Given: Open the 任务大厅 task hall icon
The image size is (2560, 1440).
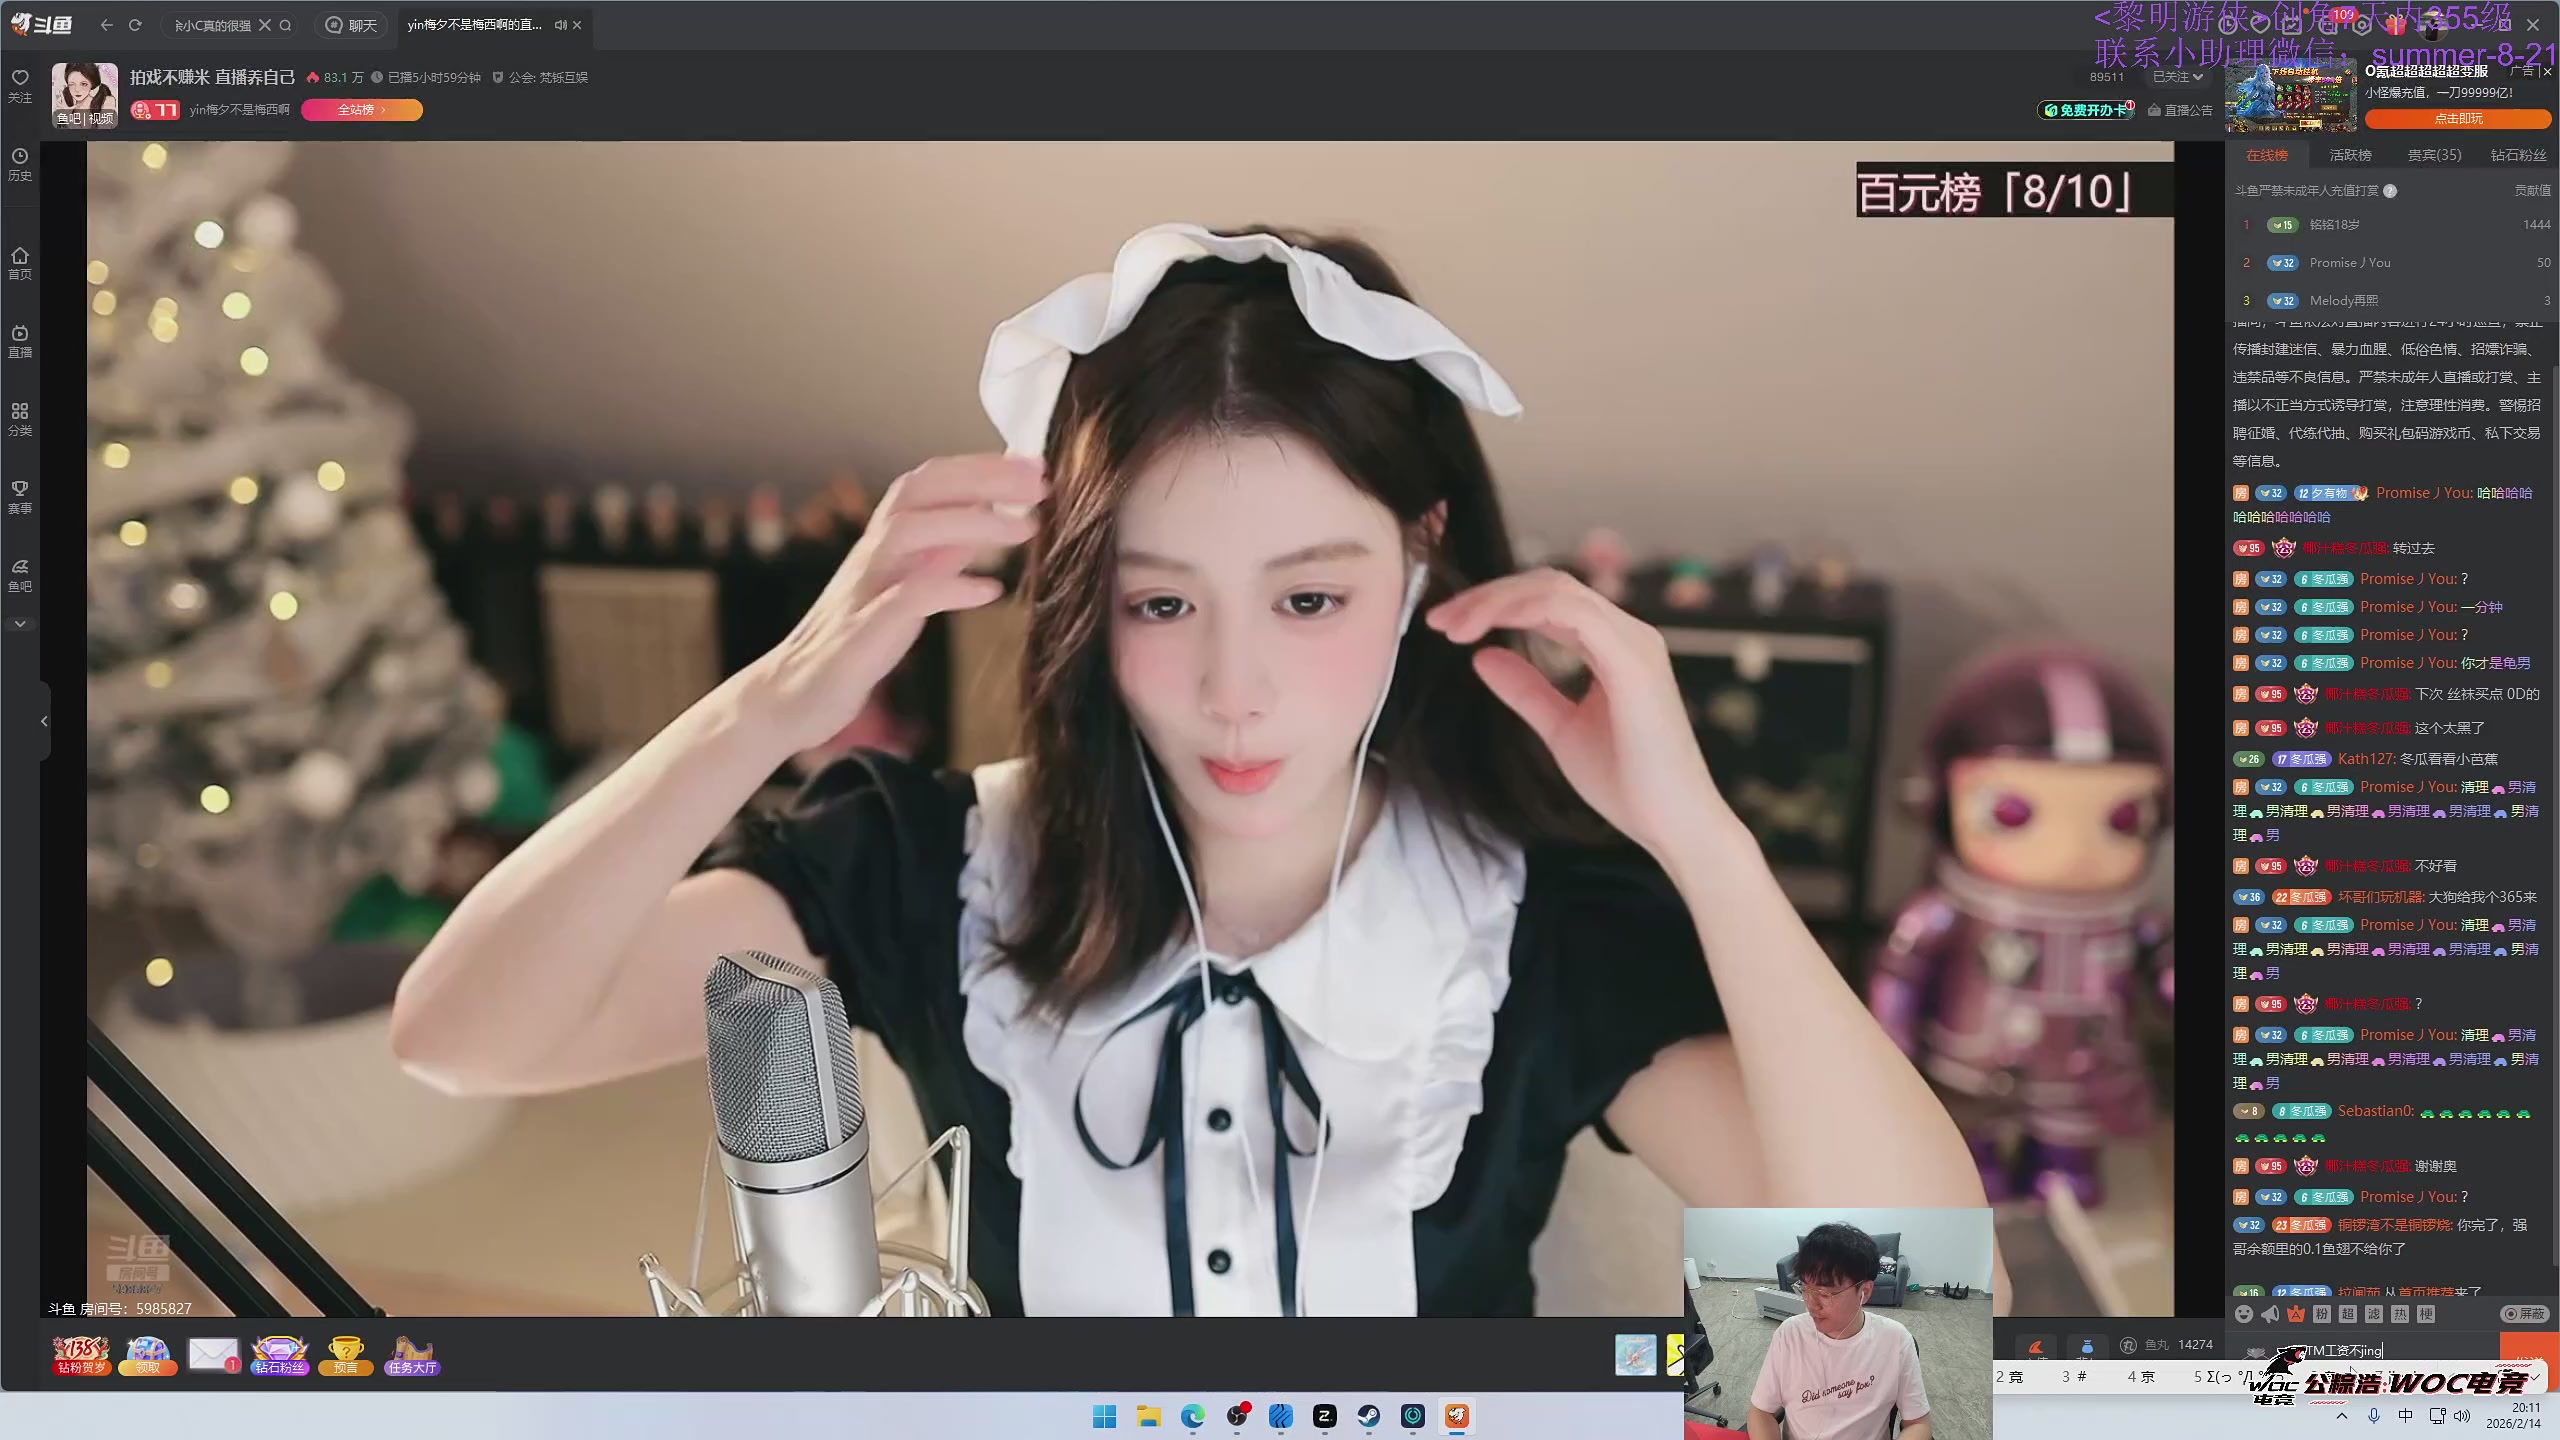Looking at the screenshot, I should [412, 1355].
